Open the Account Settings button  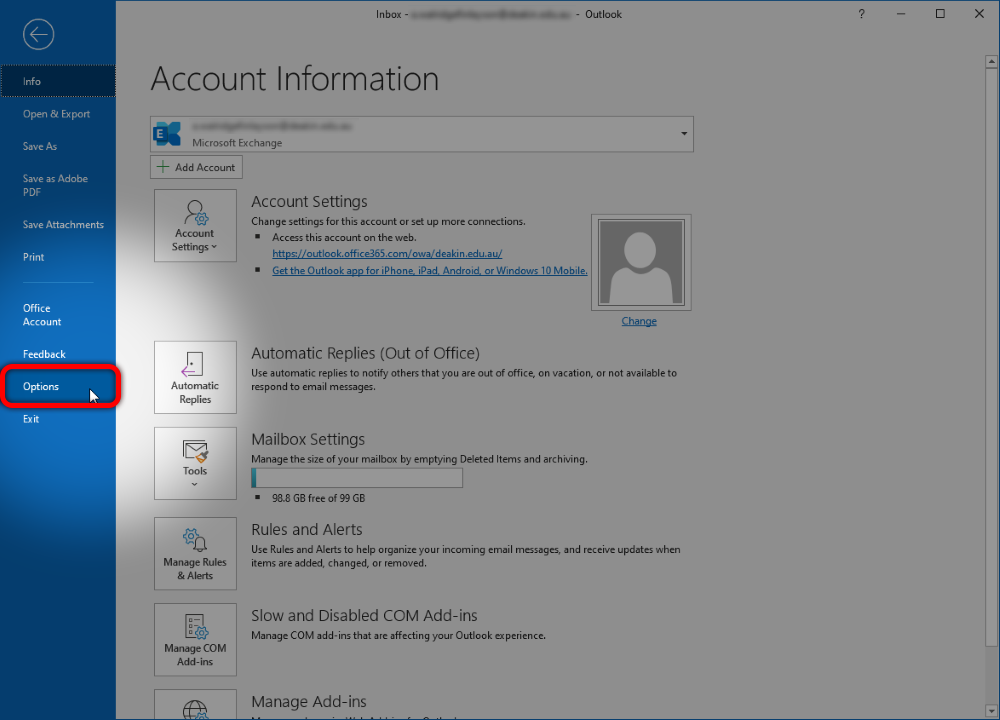click(x=195, y=226)
